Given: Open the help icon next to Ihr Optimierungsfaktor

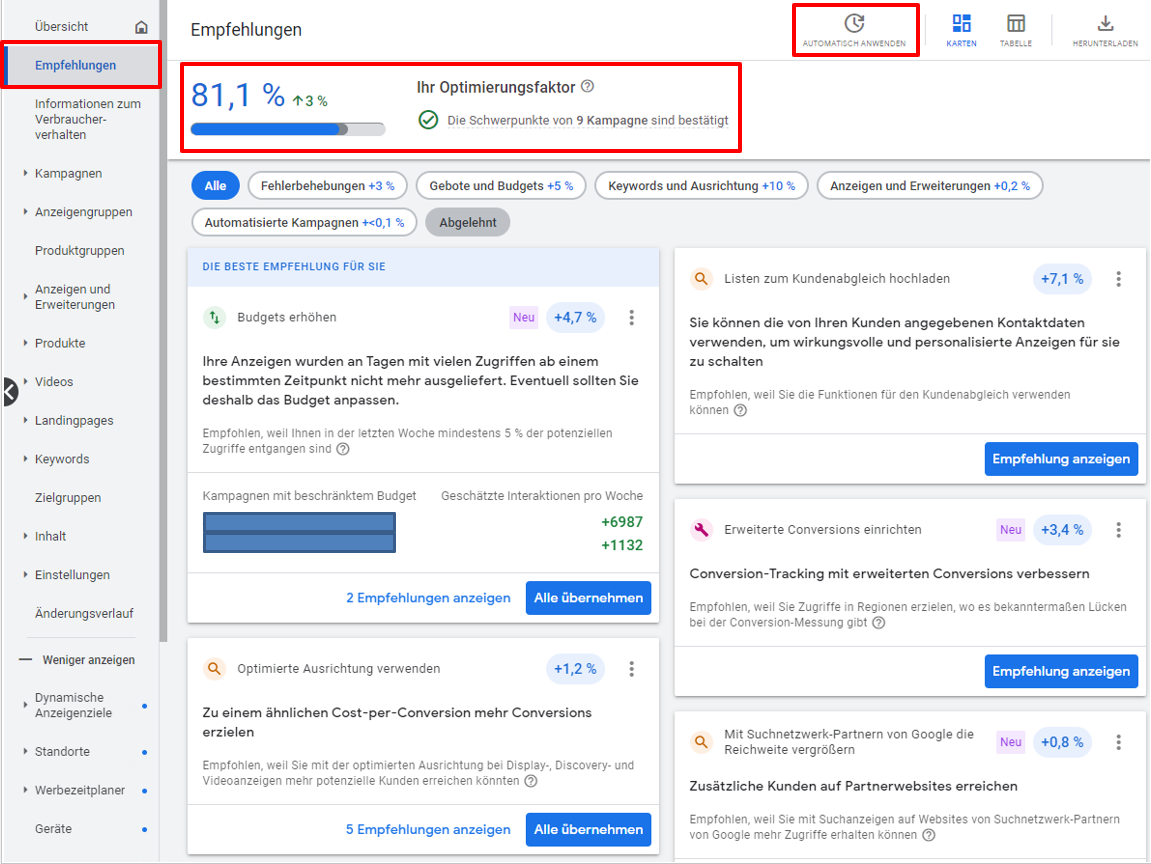Looking at the screenshot, I should coord(587,86).
